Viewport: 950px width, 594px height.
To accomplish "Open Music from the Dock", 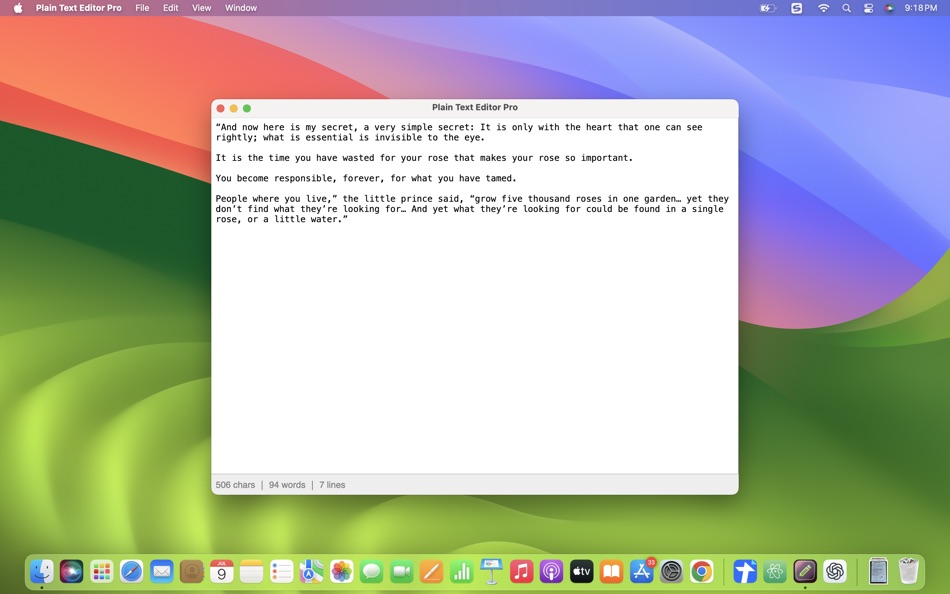I will pos(522,571).
